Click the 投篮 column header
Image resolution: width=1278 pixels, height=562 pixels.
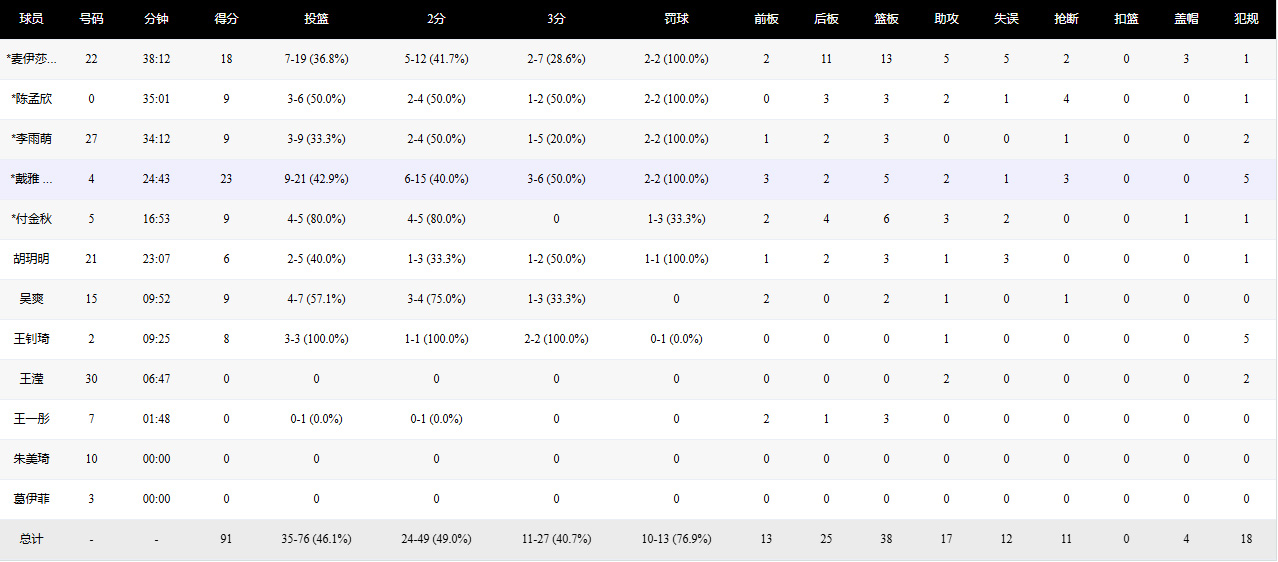[317, 19]
